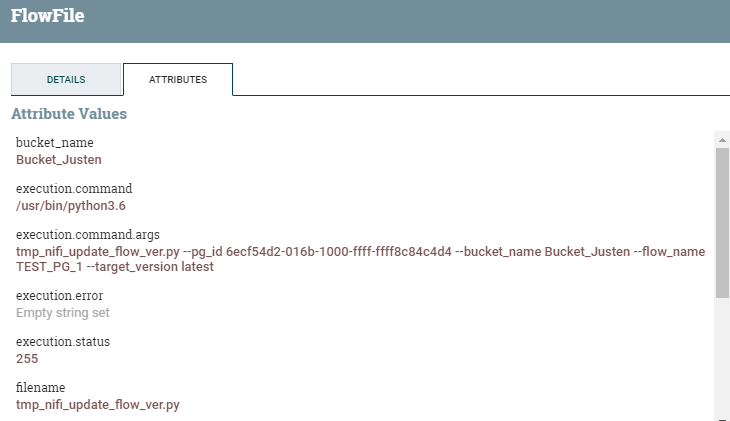Click the scrollbar up arrow
This screenshot has height=421, width=730.
point(721,138)
